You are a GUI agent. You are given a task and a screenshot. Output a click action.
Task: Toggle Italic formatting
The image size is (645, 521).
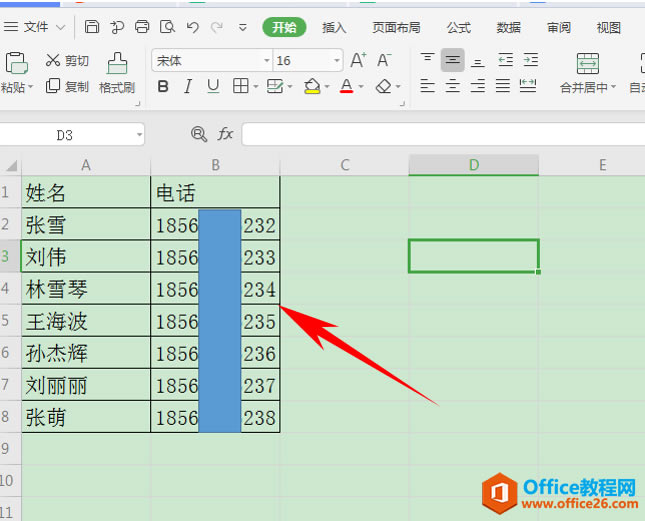coord(188,86)
